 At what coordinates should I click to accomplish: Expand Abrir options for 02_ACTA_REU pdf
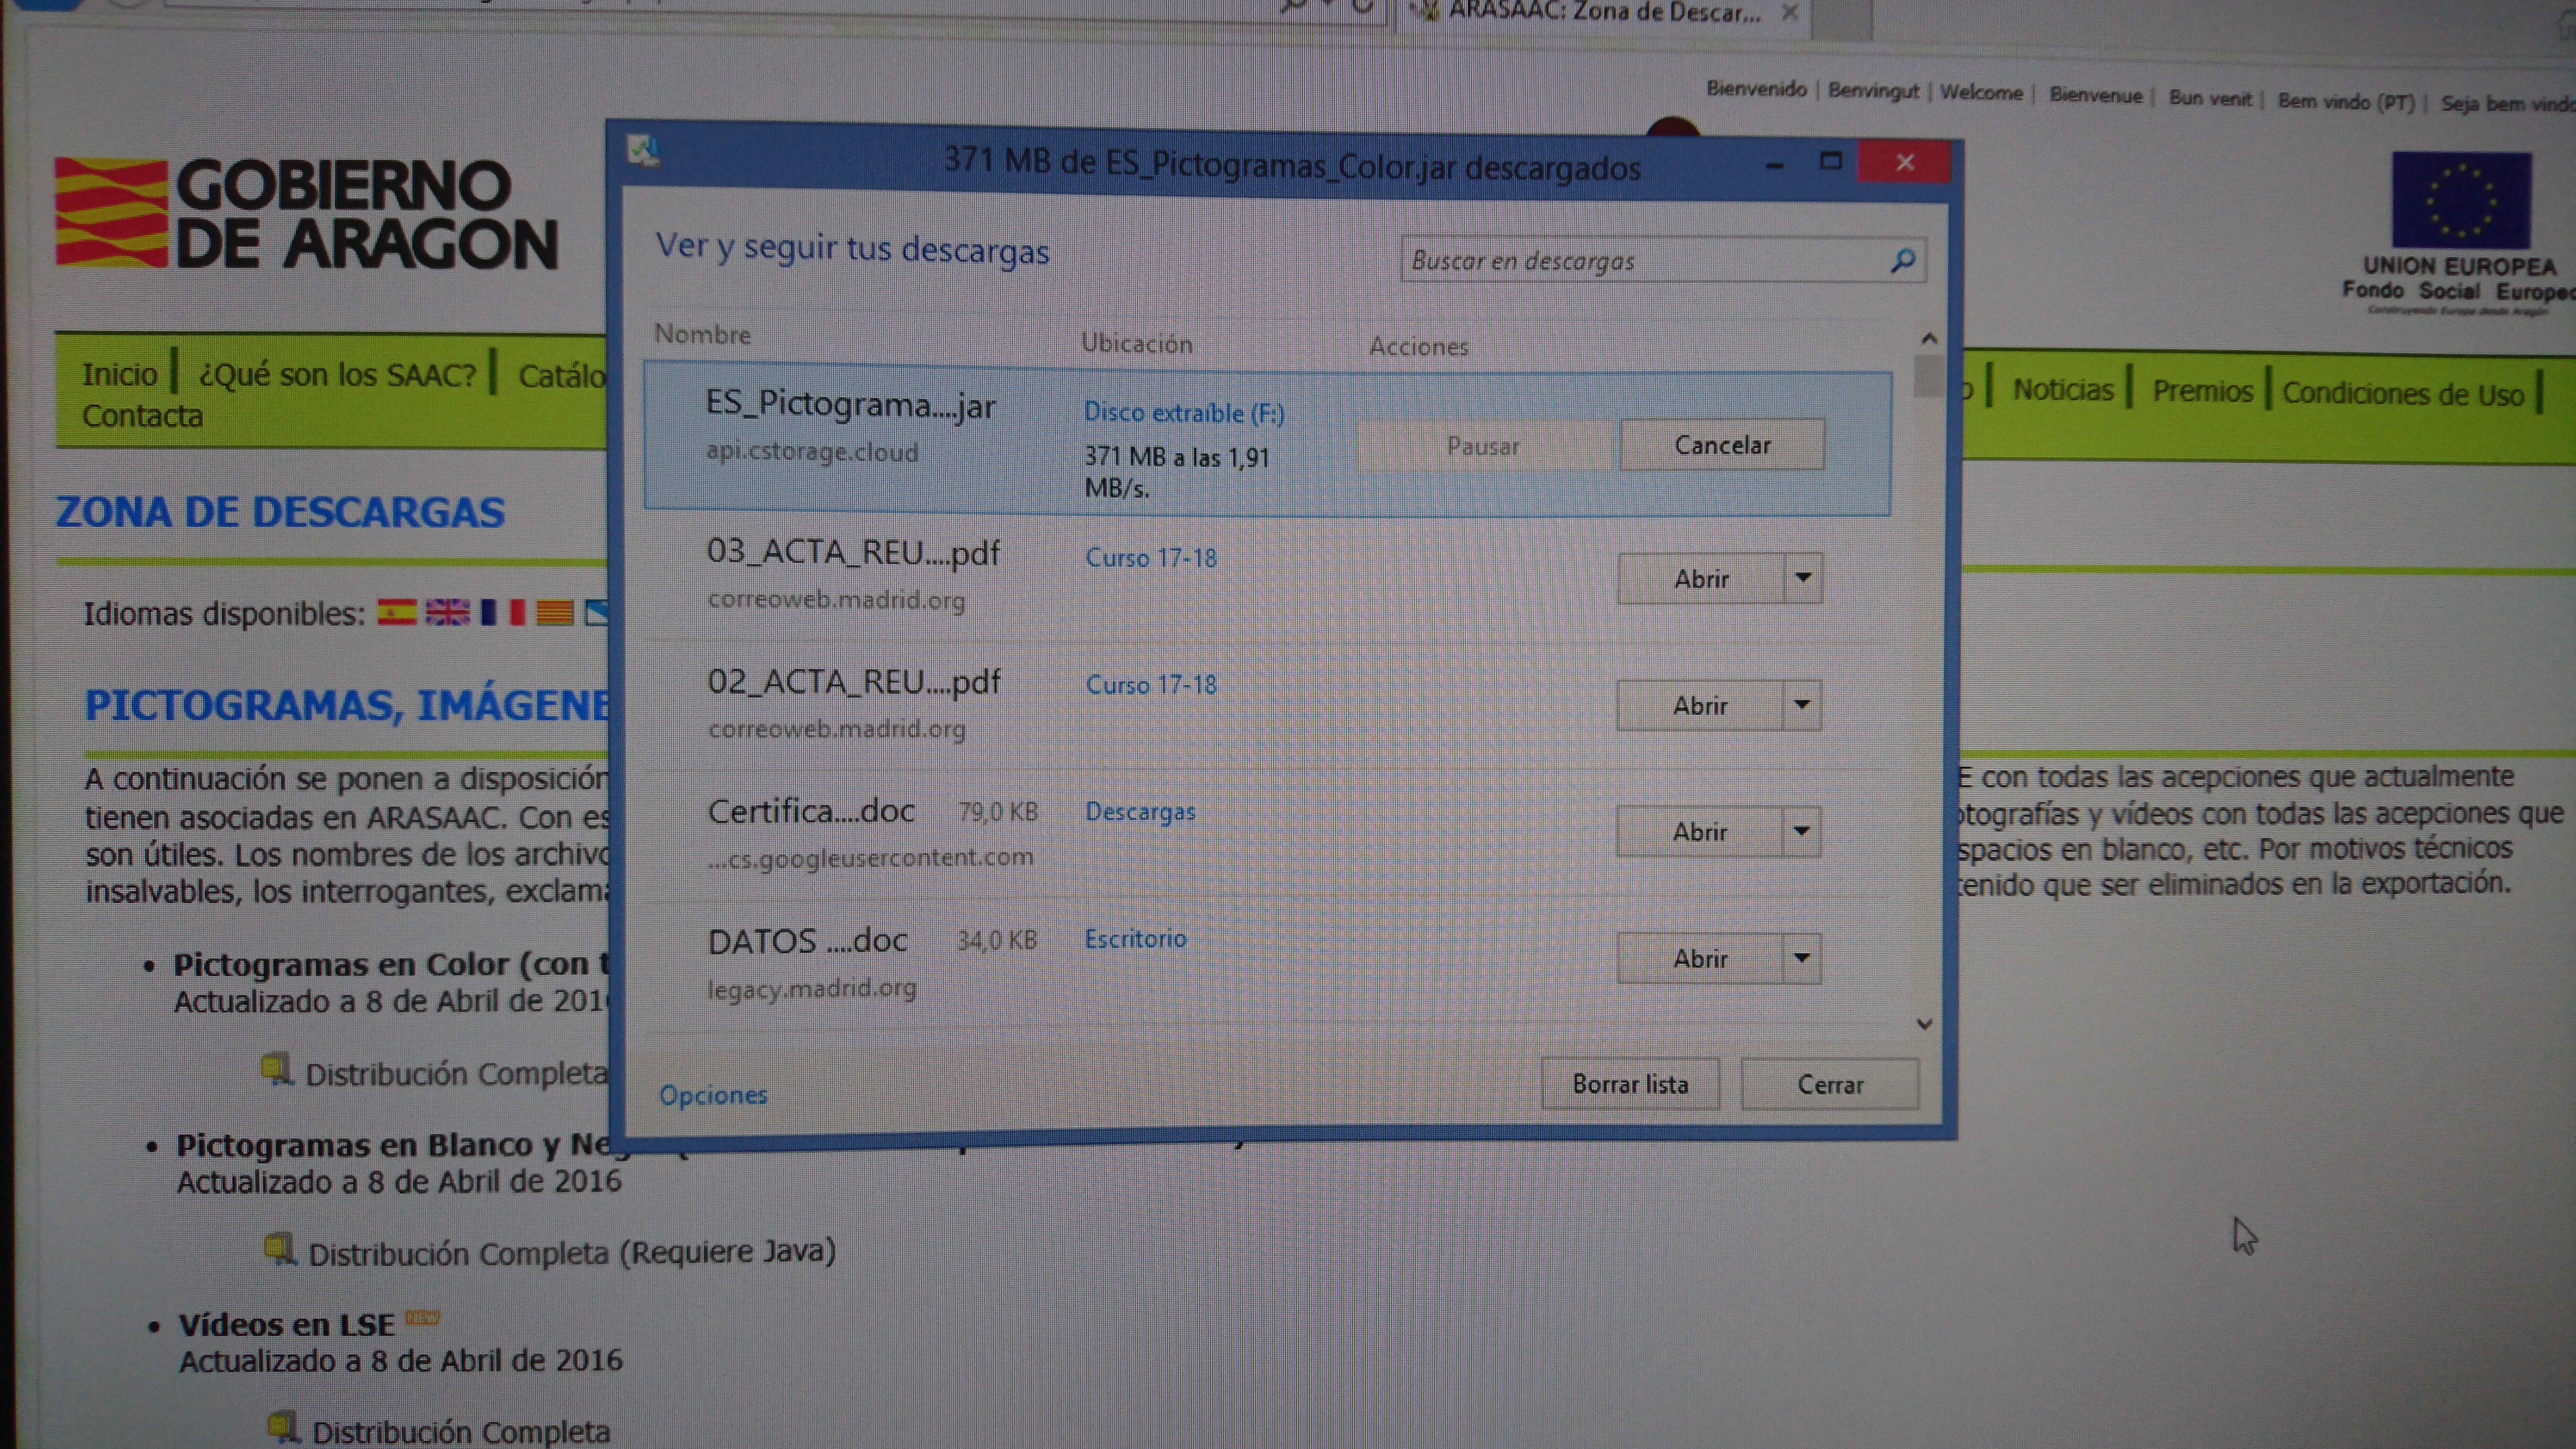pos(1801,705)
